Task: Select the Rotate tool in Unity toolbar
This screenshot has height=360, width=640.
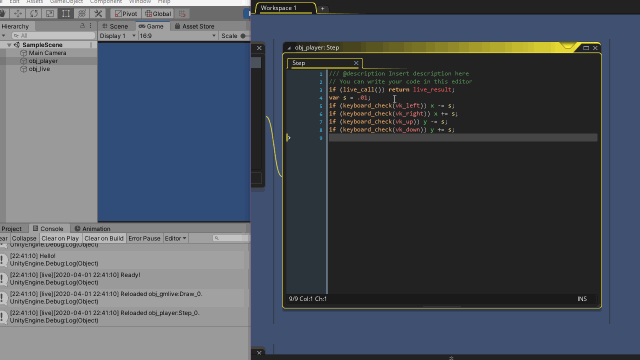Action: pyautogui.click(x=34, y=13)
